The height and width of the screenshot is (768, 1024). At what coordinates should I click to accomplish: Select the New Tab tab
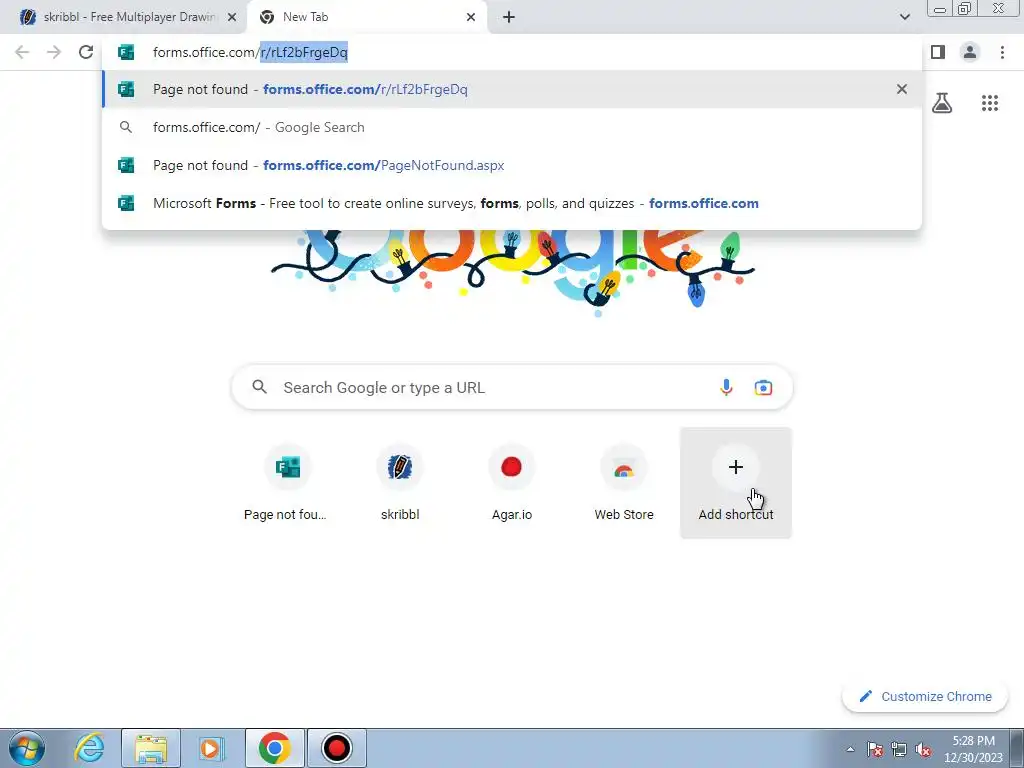click(366, 17)
